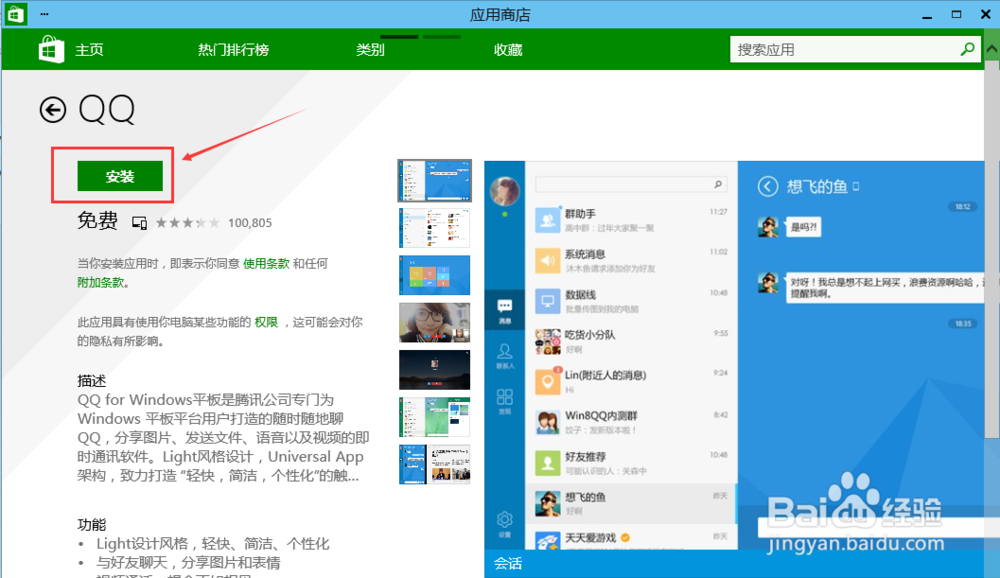Go to the 收藏 page
Image resolution: width=1000 pixels, height=578 pixels.
507,48
